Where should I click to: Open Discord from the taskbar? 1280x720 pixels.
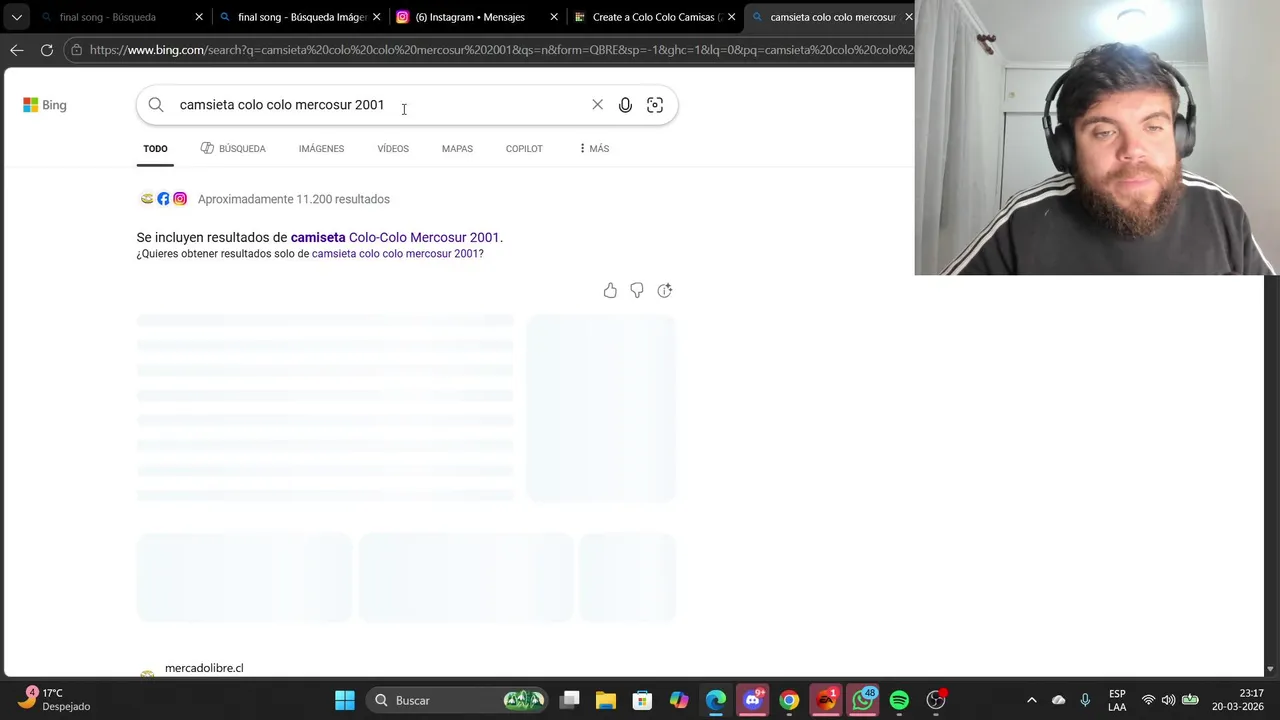point(753,700)
